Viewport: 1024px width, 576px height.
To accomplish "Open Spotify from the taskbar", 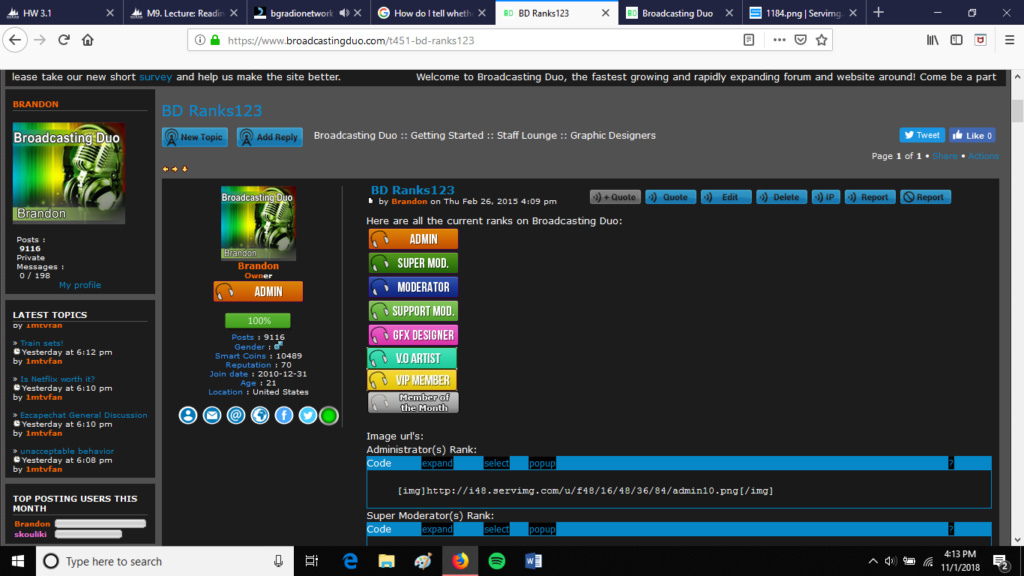I will [x=497, y=561].
